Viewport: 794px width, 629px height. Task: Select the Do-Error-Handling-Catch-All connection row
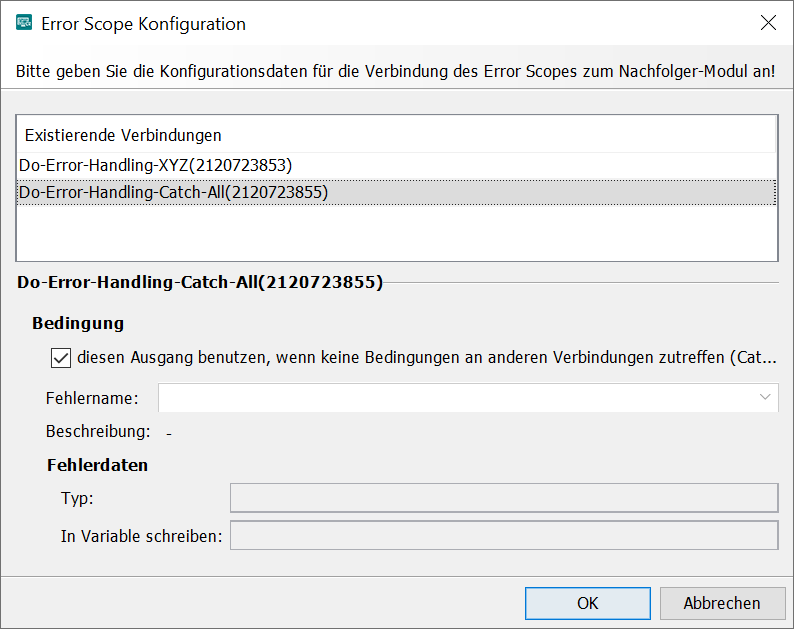pyautogui.click(x=173, y=192)
